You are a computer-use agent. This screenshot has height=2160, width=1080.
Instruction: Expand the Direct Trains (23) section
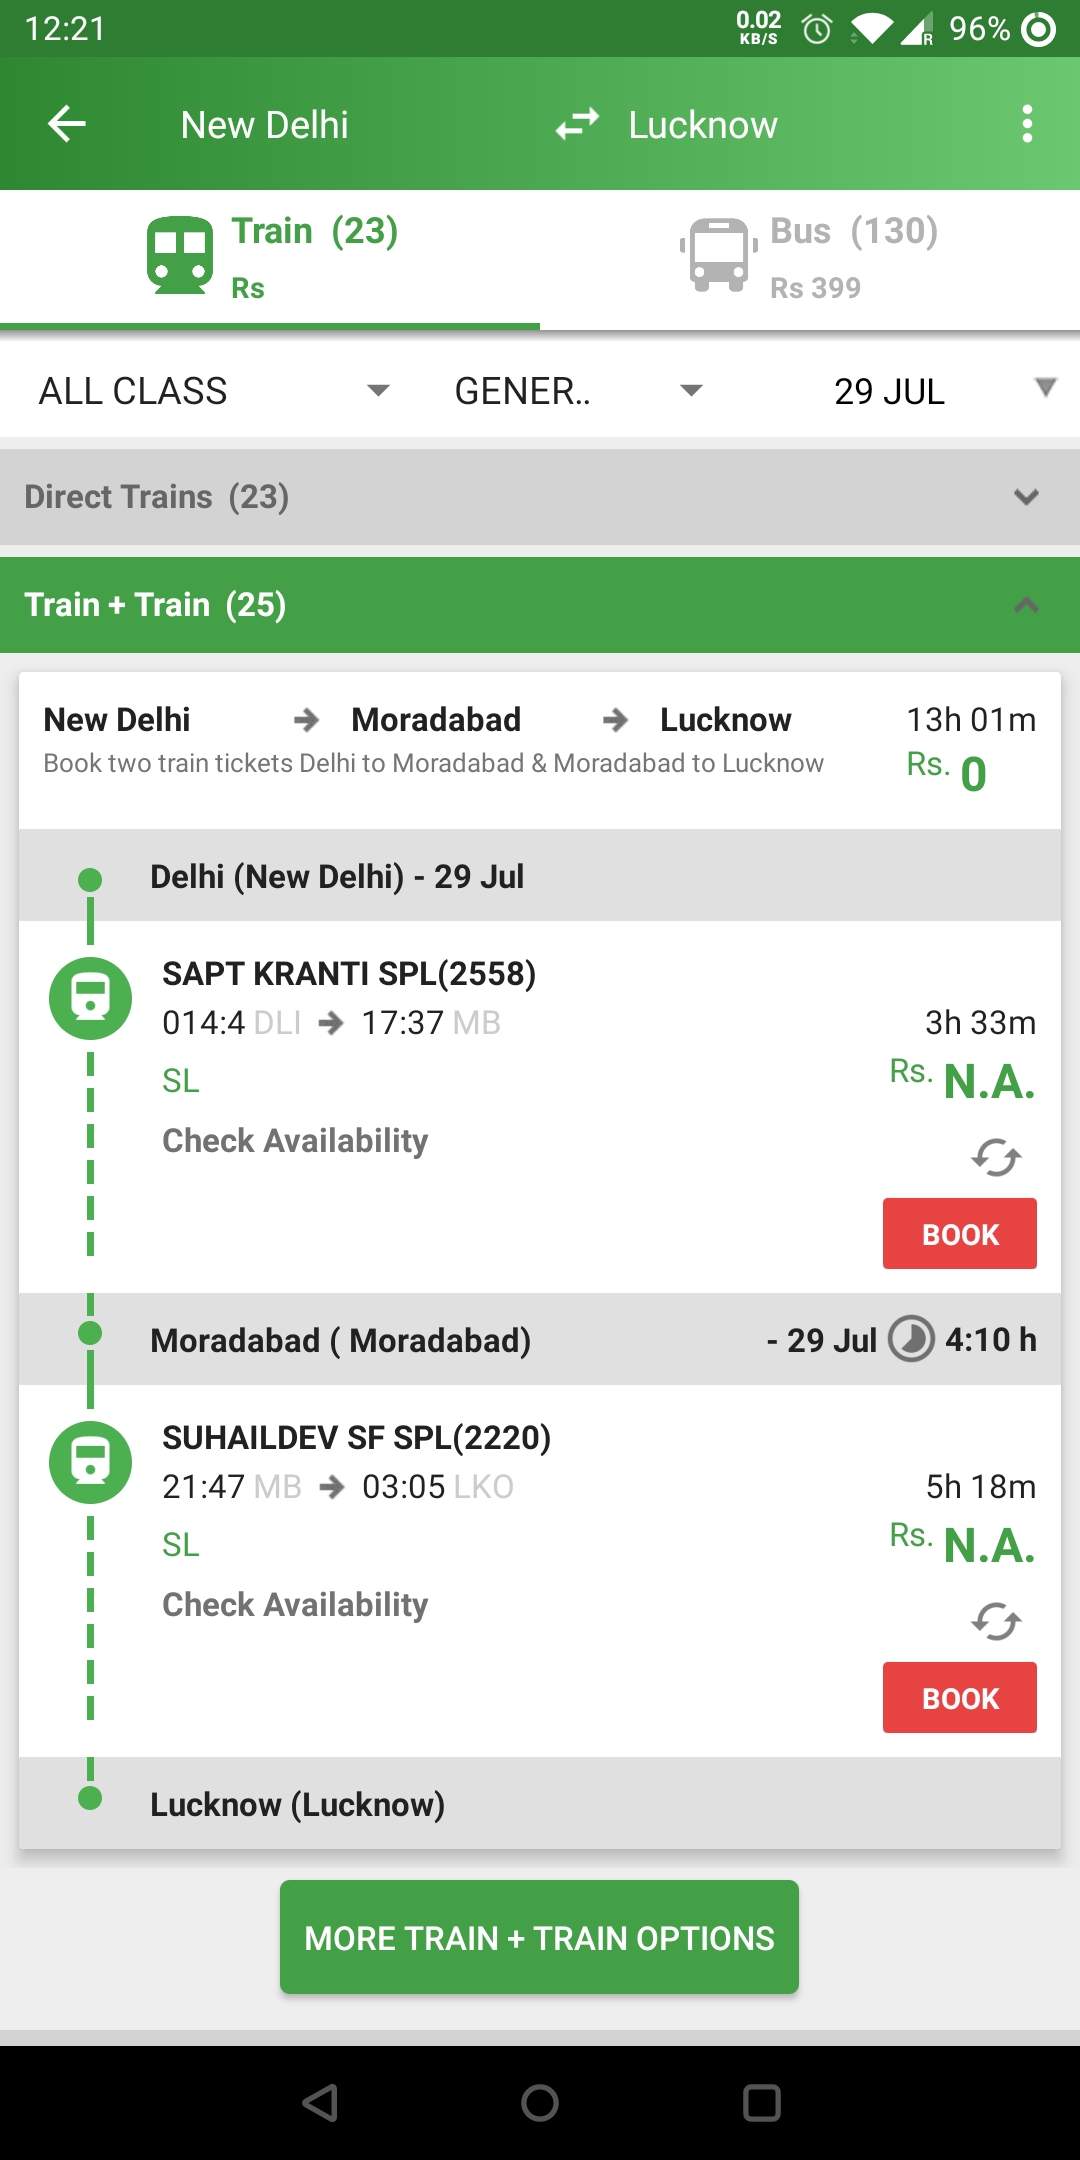click(540, 497)
